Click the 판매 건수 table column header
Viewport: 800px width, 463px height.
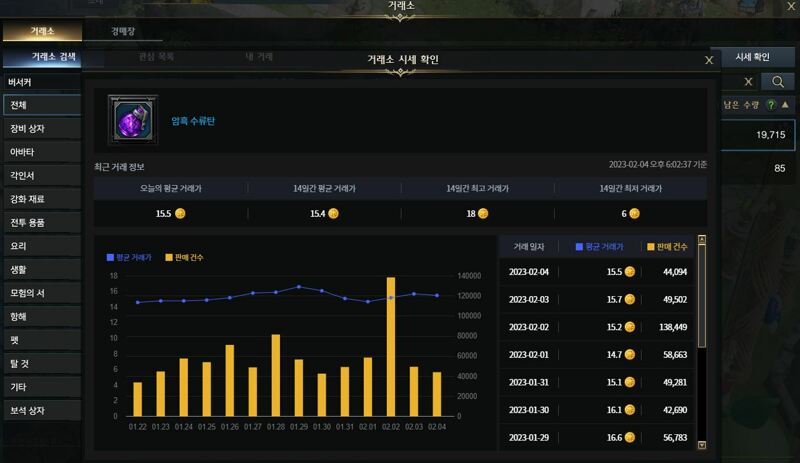point(667,247)
